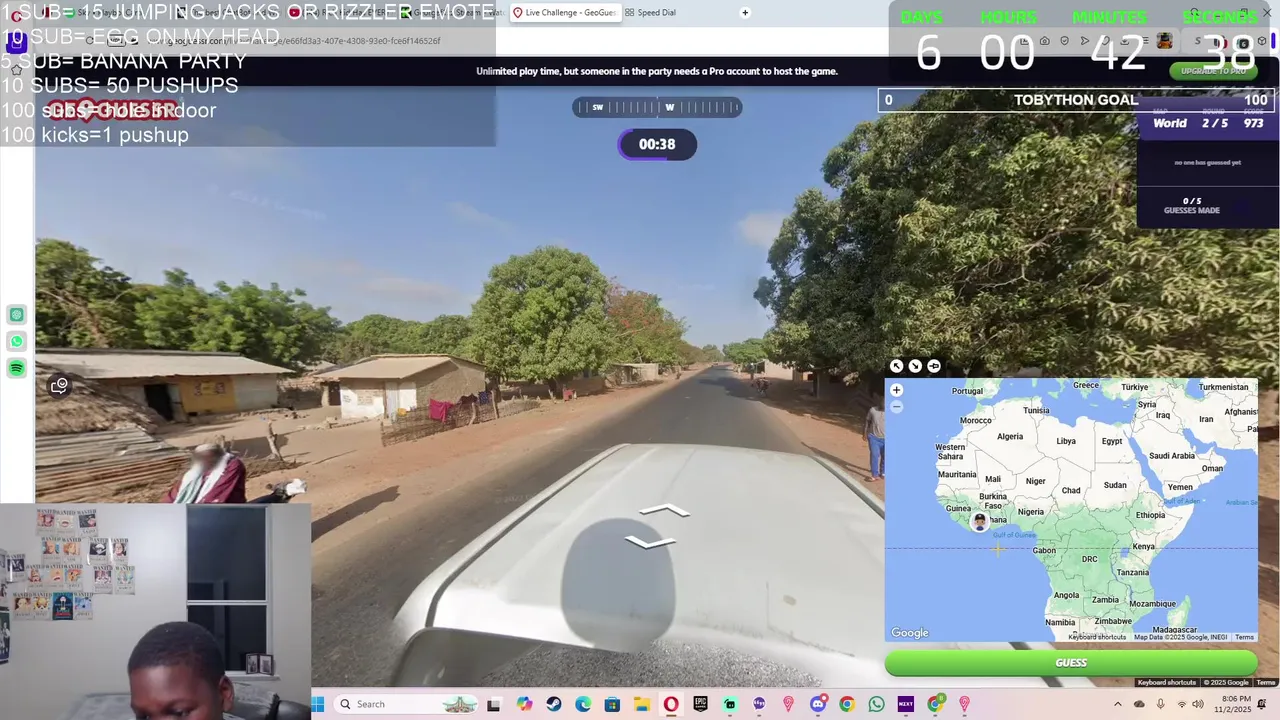
Task: Switch to the Live Challenge GeoGuessr tab
Action: [565, 12]
